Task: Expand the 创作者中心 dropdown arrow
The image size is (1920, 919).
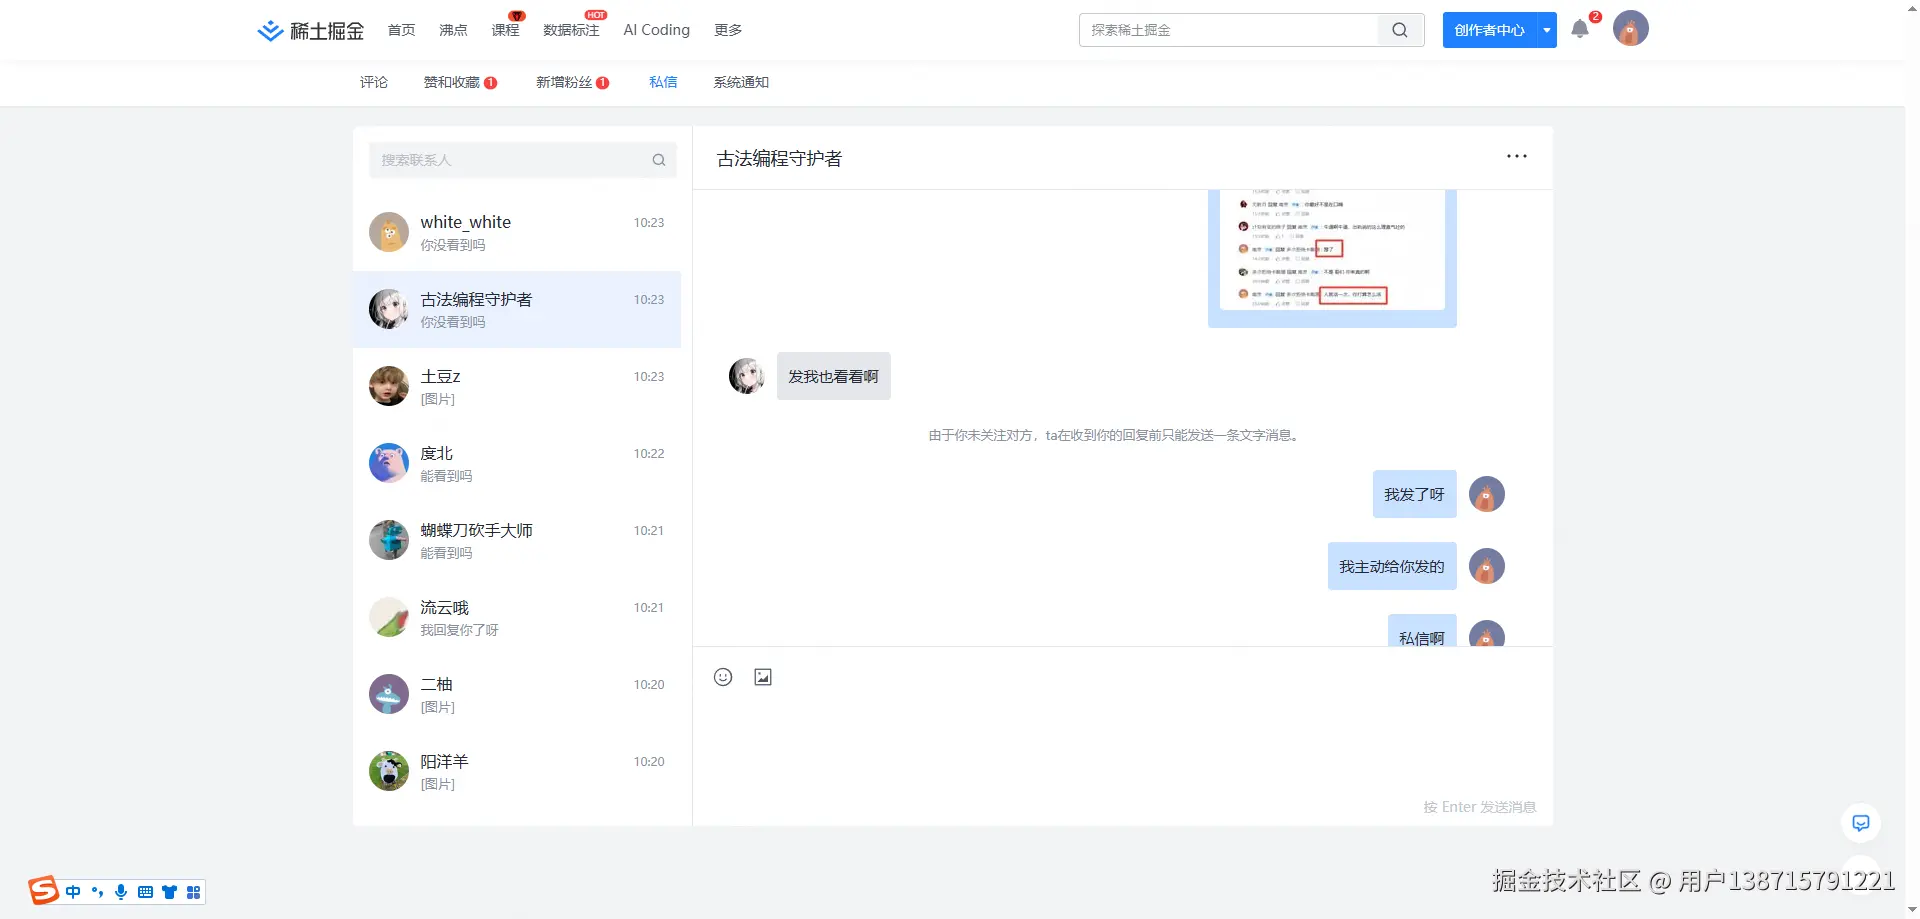Action: pyautogui.click(x=1546, y=30)
